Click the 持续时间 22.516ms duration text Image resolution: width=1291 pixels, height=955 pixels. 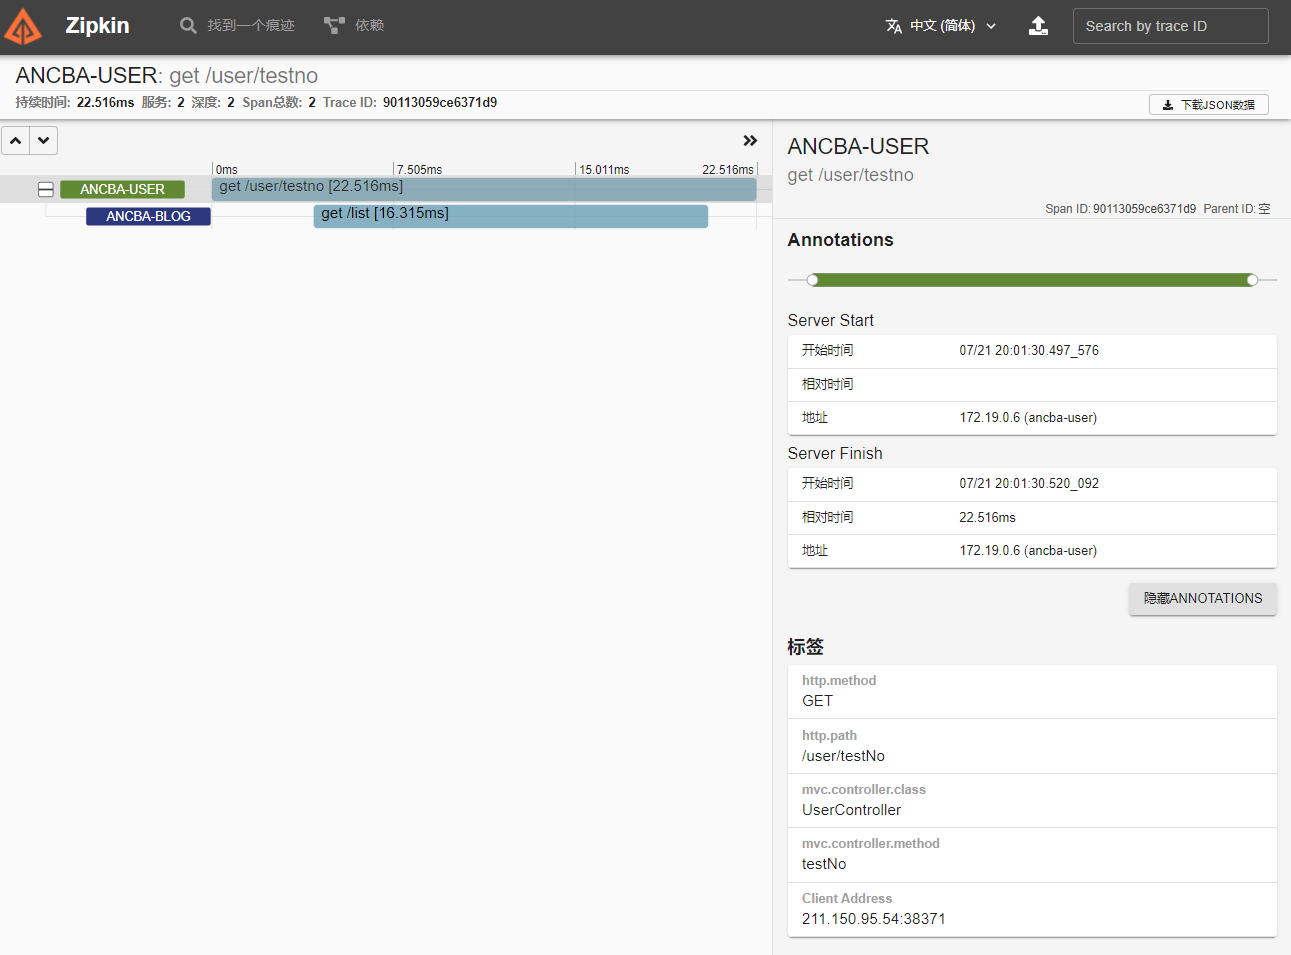tap(75, 102)
